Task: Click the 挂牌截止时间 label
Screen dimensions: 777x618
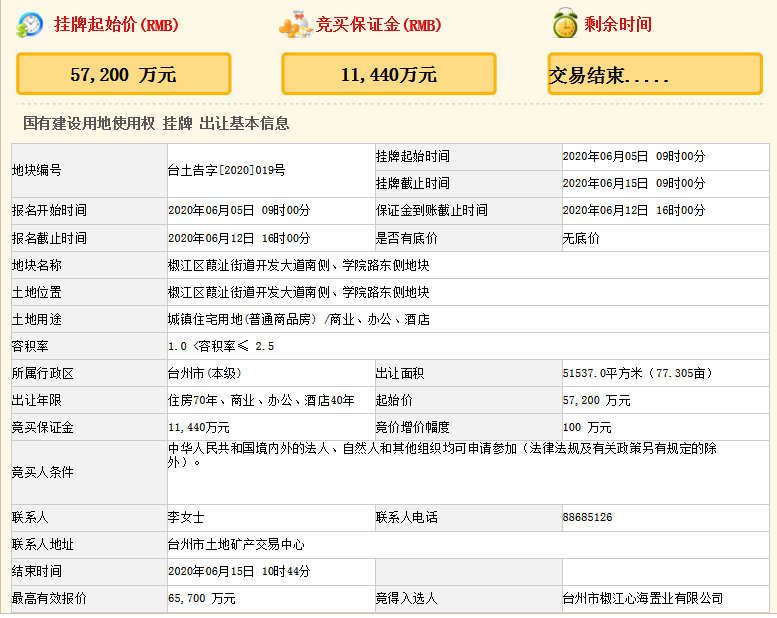Action: [413, 184]
